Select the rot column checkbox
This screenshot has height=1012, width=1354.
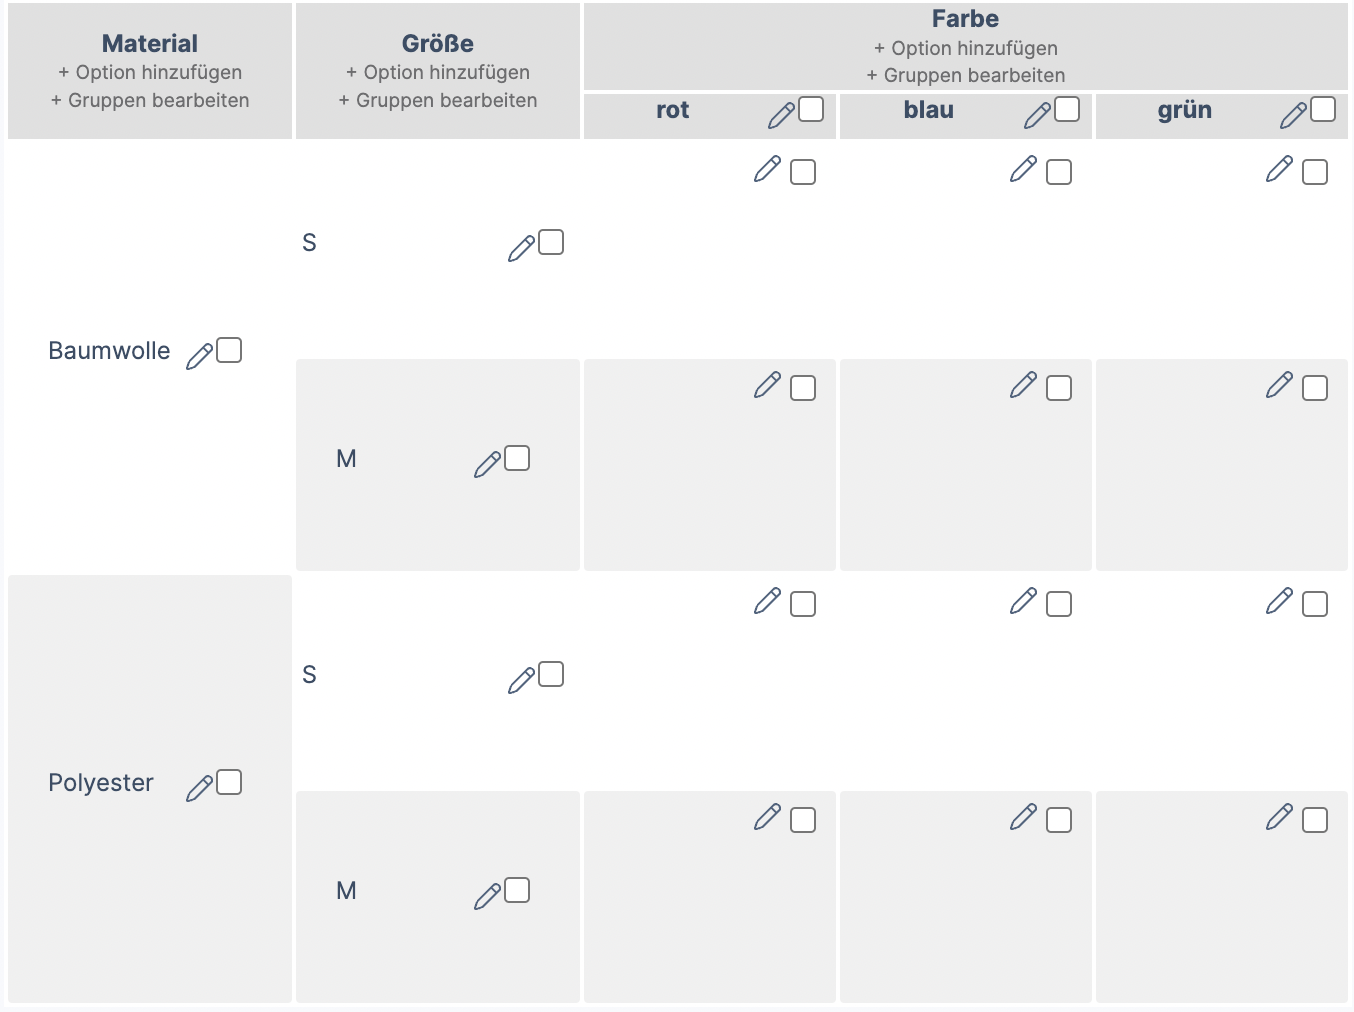811,109
